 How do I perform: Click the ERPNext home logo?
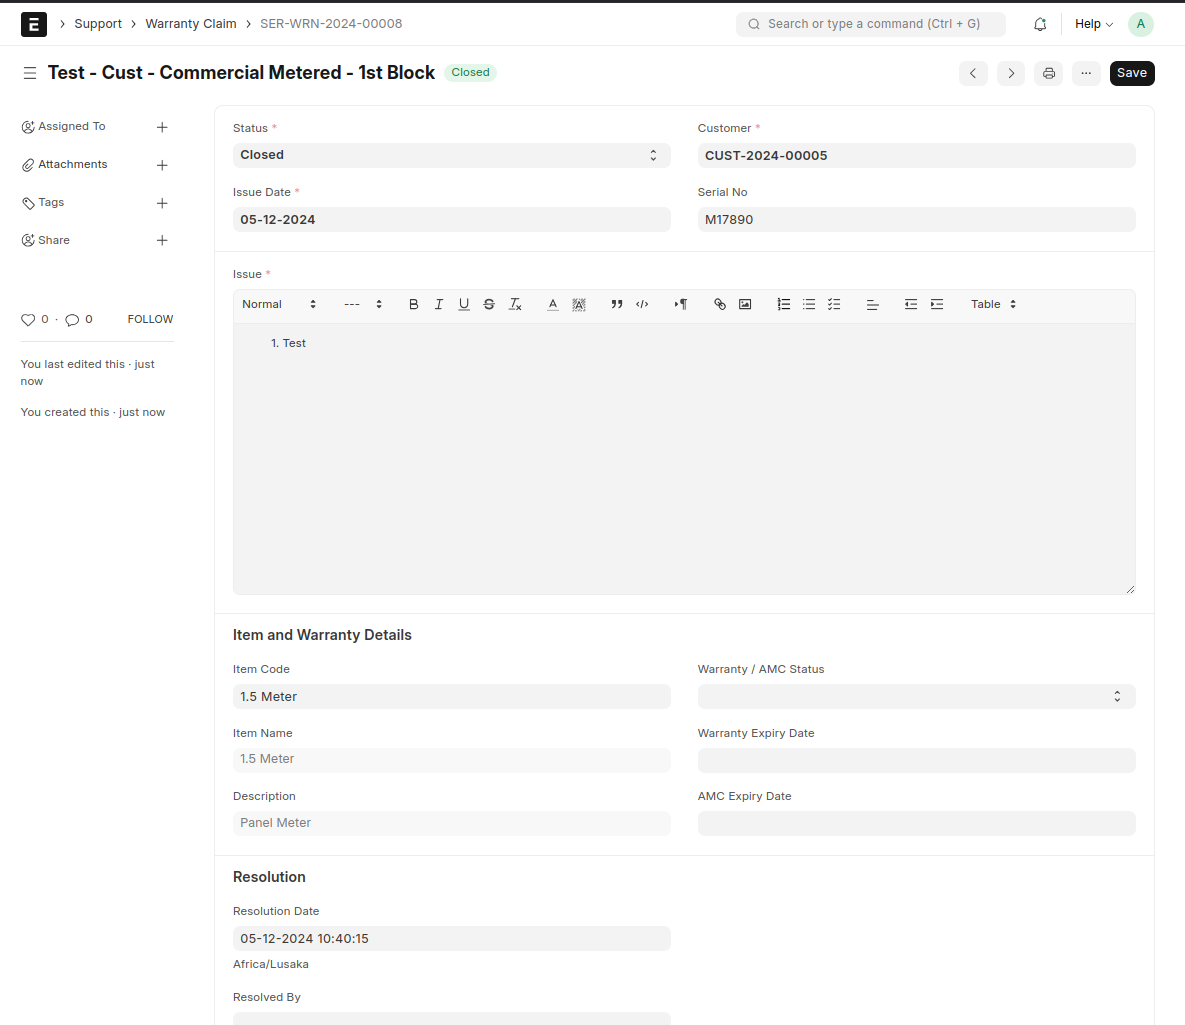pyautogui.click(x=33, y=24)
